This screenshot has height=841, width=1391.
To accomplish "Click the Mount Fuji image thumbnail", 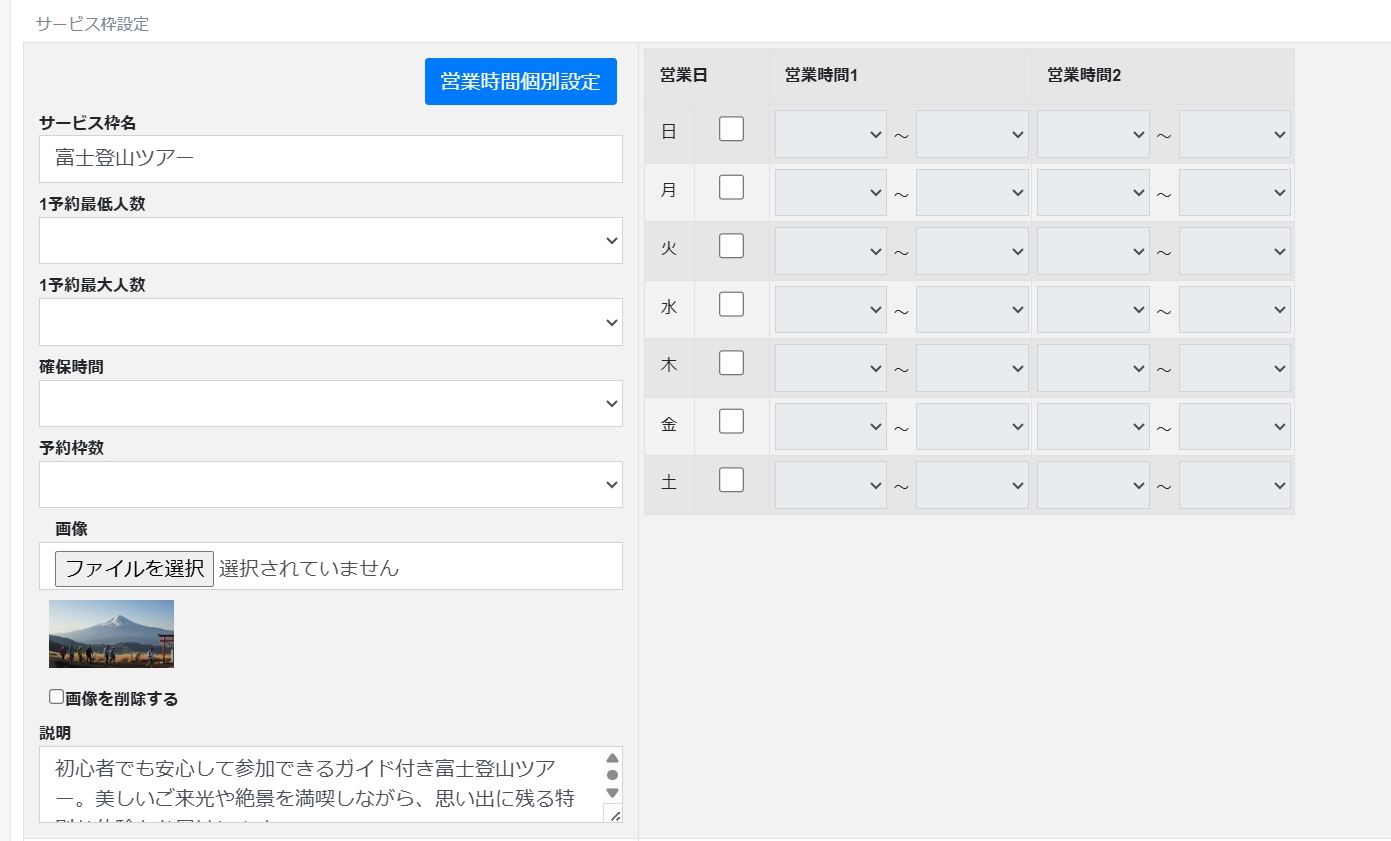I will 110,633.
